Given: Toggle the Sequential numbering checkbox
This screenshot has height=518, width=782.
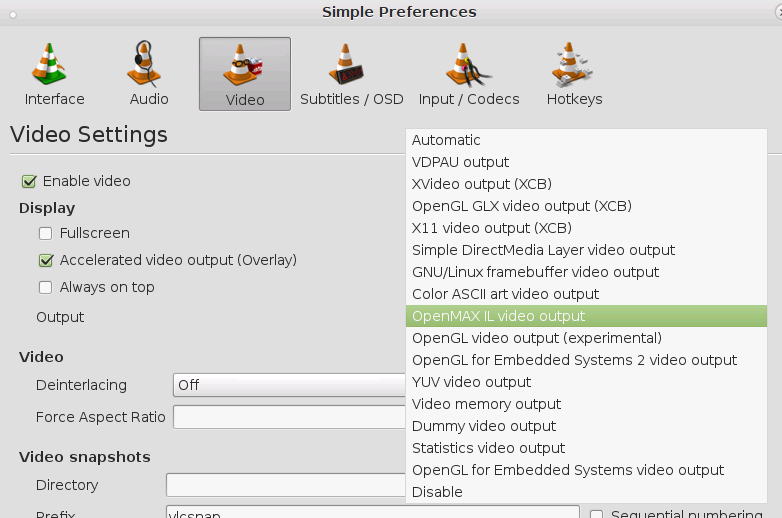Looking at the screenshot, I should (x=597, y=515).
